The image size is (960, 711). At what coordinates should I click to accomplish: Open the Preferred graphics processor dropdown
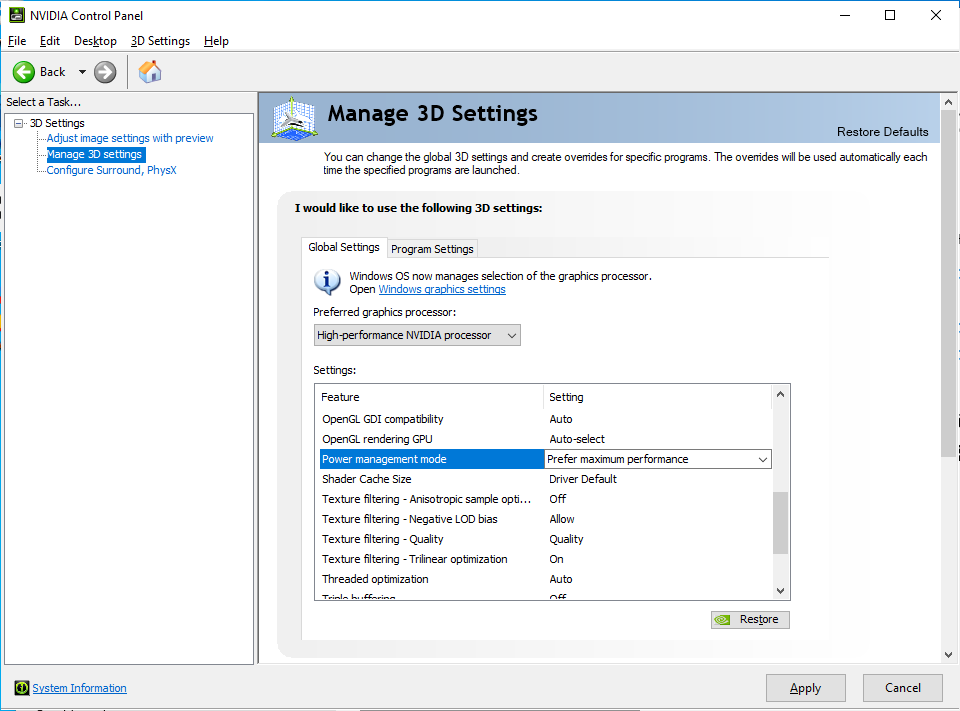point(417,335)
